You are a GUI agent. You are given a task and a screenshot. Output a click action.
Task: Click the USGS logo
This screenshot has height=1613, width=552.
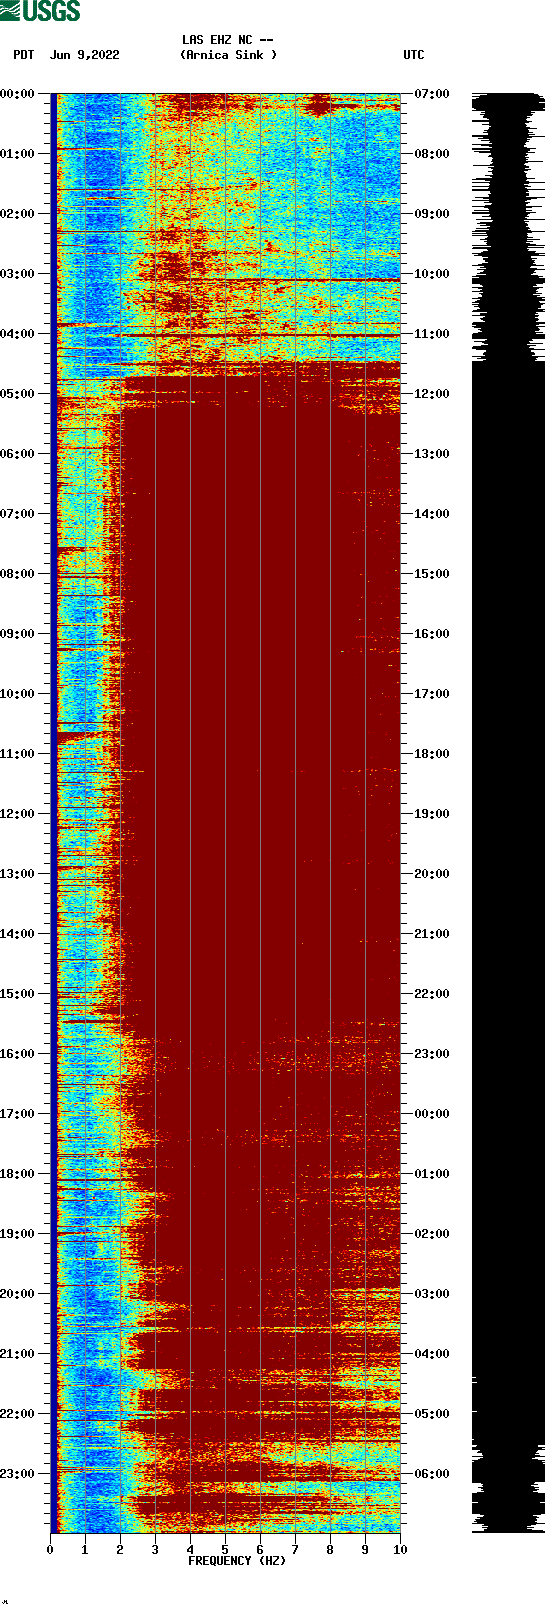pos(40,11)
